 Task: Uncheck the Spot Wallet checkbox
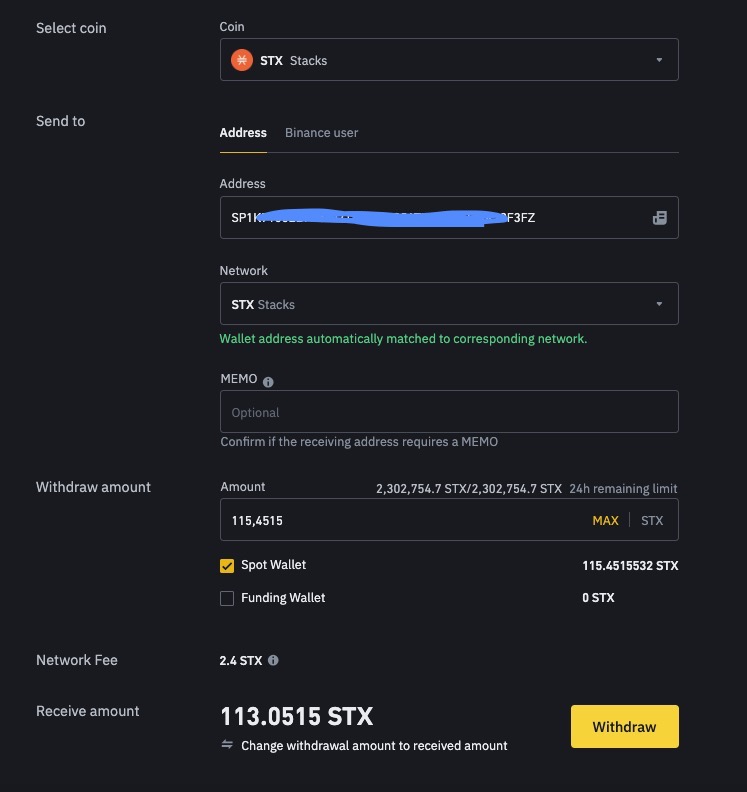[227, 566]
